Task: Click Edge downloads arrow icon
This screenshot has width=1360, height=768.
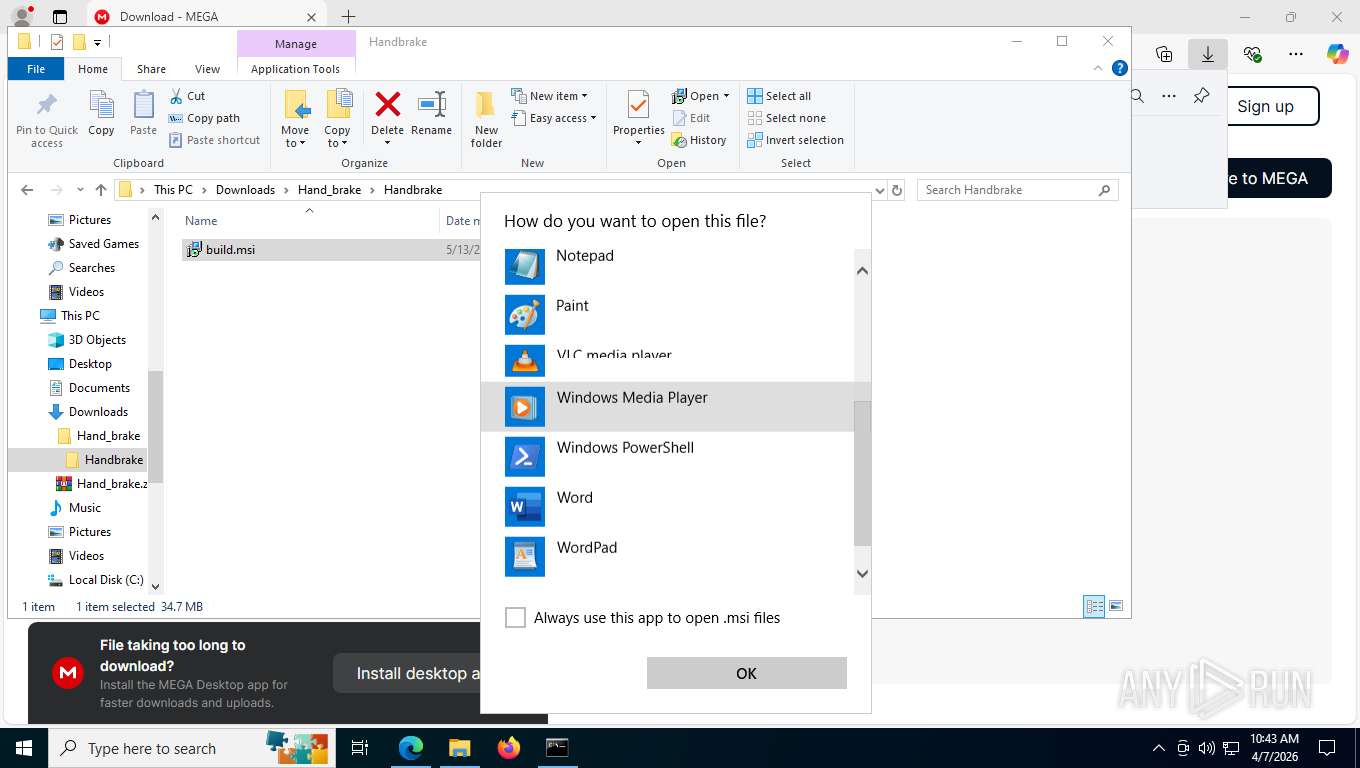Action: [x=1207, y=54]
